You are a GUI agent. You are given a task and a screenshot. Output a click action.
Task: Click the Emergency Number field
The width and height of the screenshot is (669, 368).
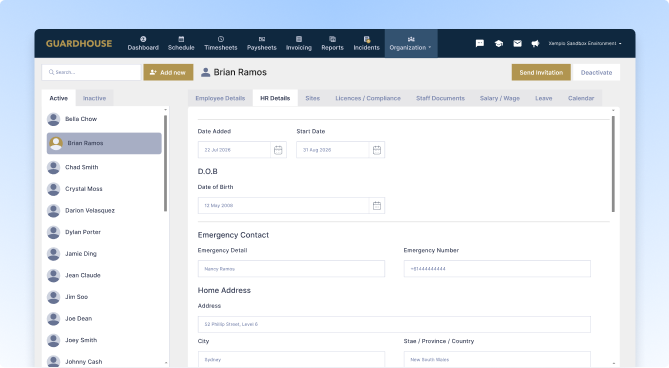tap(497, 269)
